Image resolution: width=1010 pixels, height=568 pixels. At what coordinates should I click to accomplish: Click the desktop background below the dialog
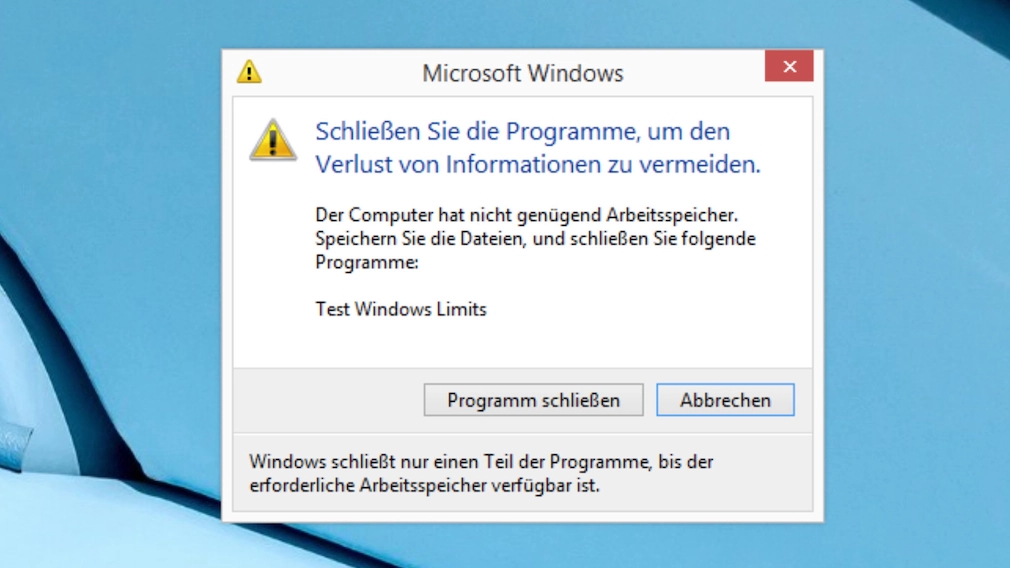click(522, 546)
